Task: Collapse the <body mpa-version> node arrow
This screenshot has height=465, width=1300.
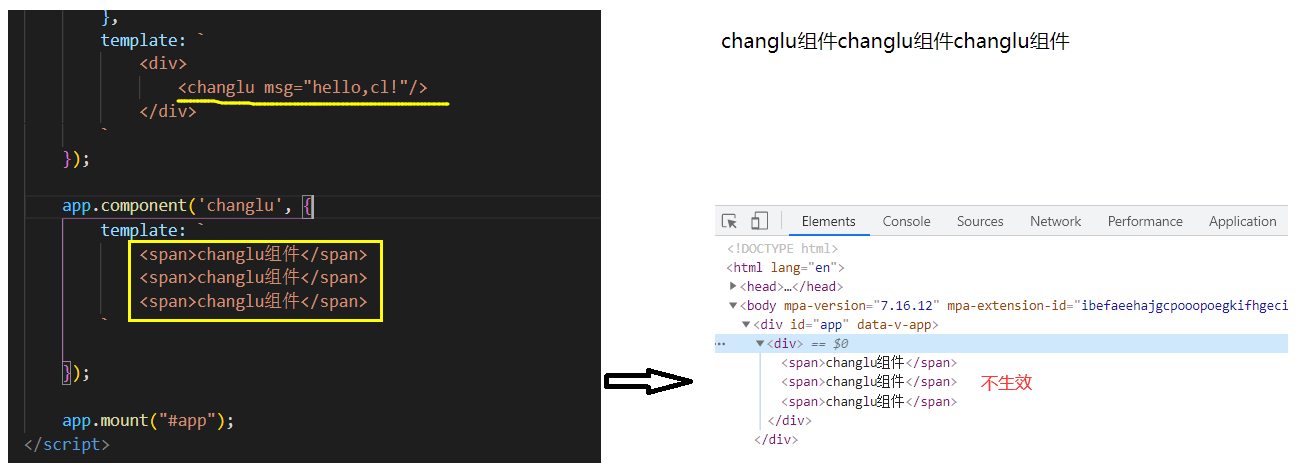Action: click(x=733, y=306)
